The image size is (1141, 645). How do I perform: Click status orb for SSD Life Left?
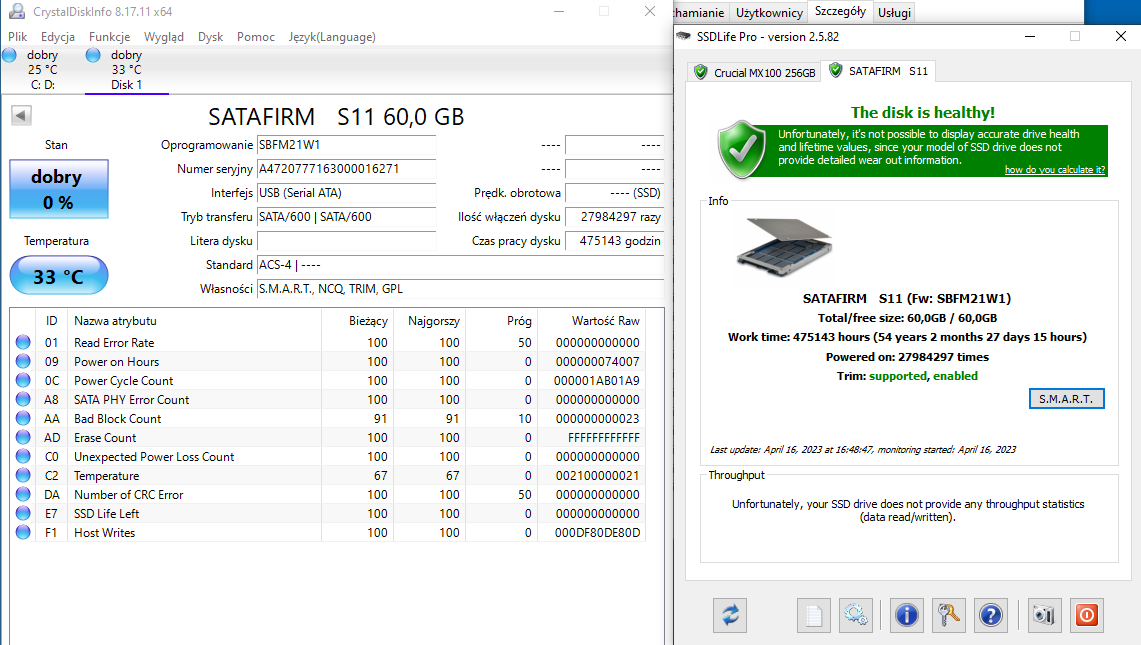click(23, 513)
